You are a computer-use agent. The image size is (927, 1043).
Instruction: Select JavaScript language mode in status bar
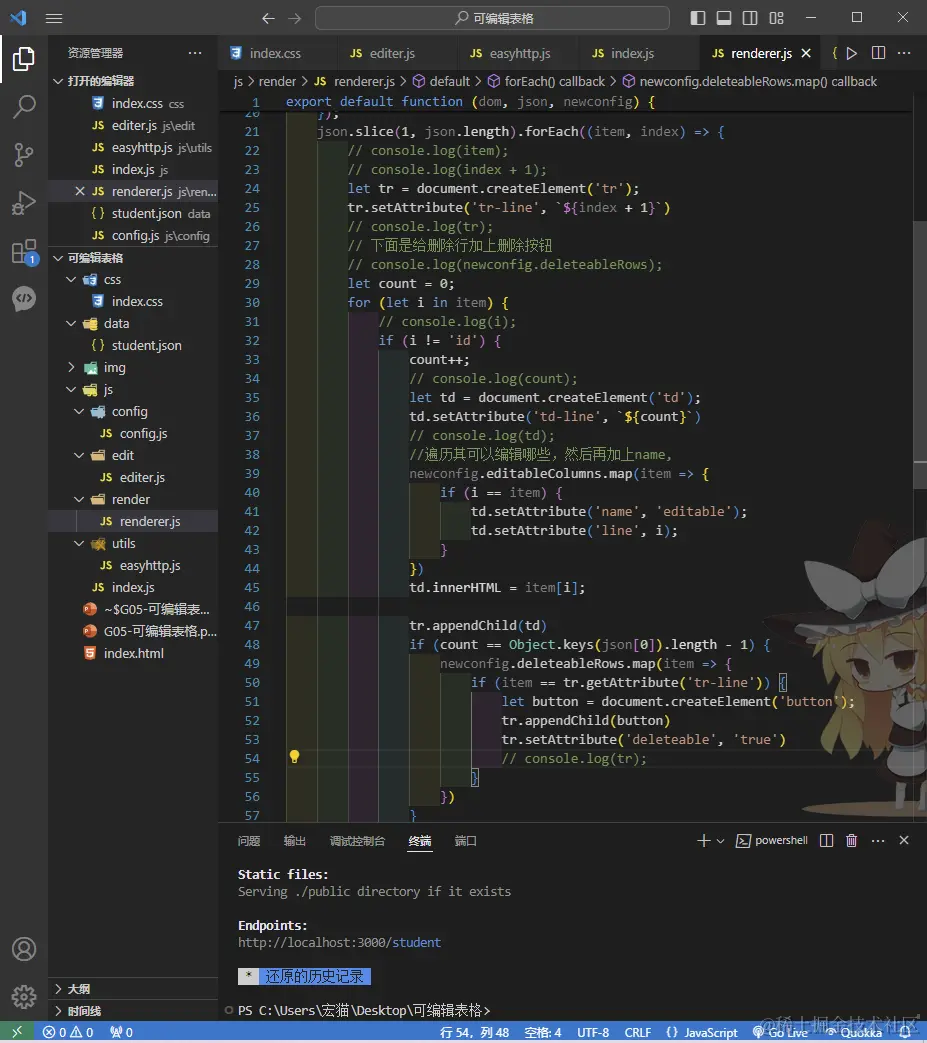point(703,1032)
